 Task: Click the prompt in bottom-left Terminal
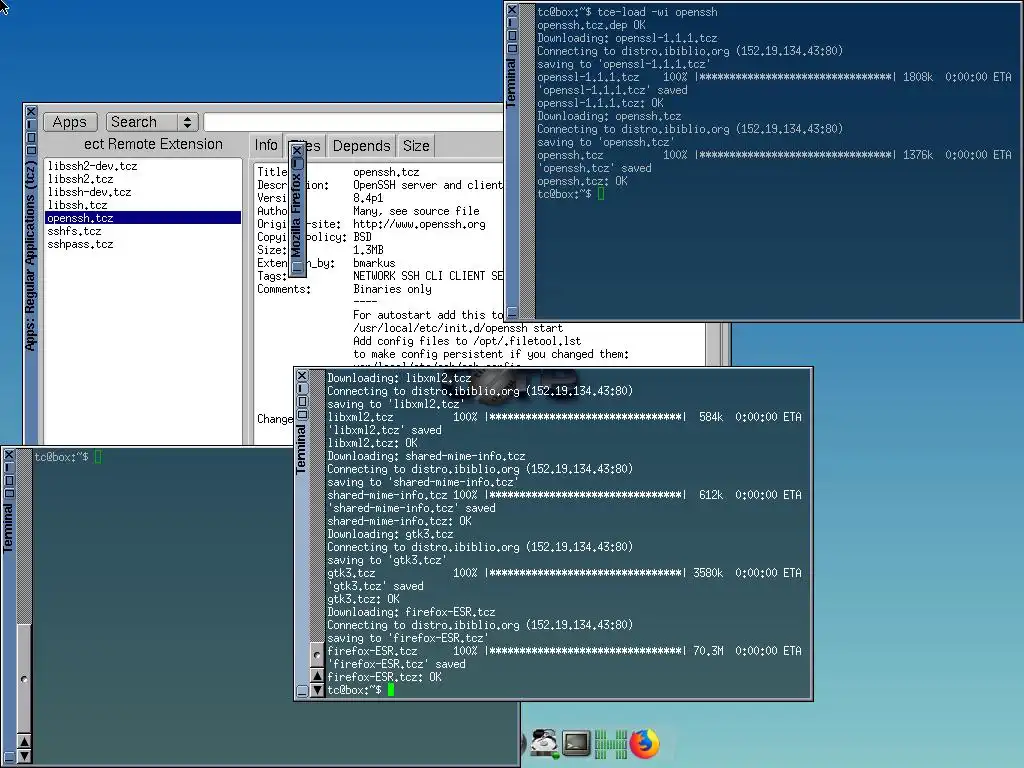point(68,457)
